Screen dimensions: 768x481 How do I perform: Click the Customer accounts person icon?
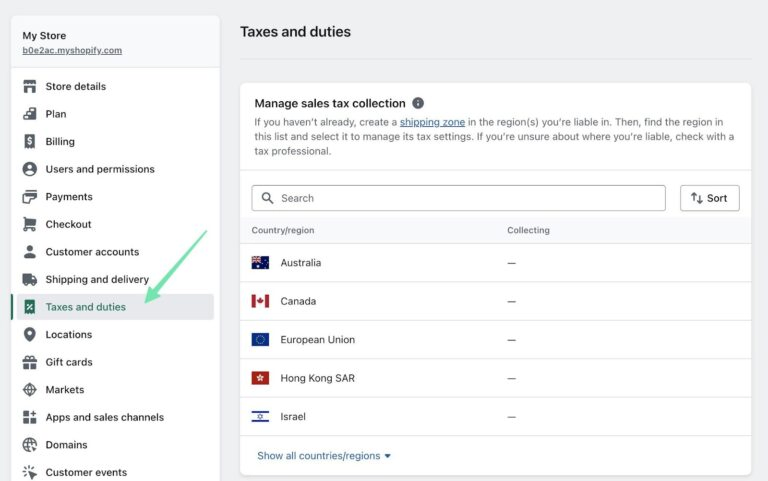[29, 252]
